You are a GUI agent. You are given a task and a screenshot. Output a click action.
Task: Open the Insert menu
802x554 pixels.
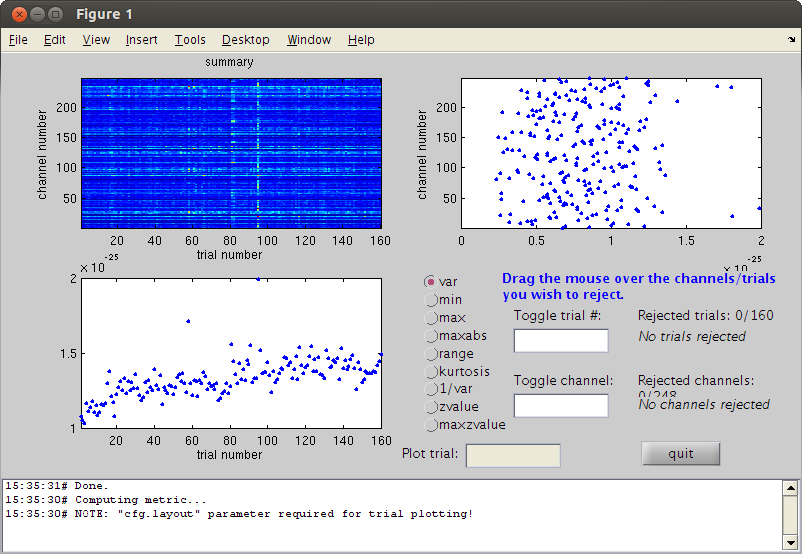141,40
